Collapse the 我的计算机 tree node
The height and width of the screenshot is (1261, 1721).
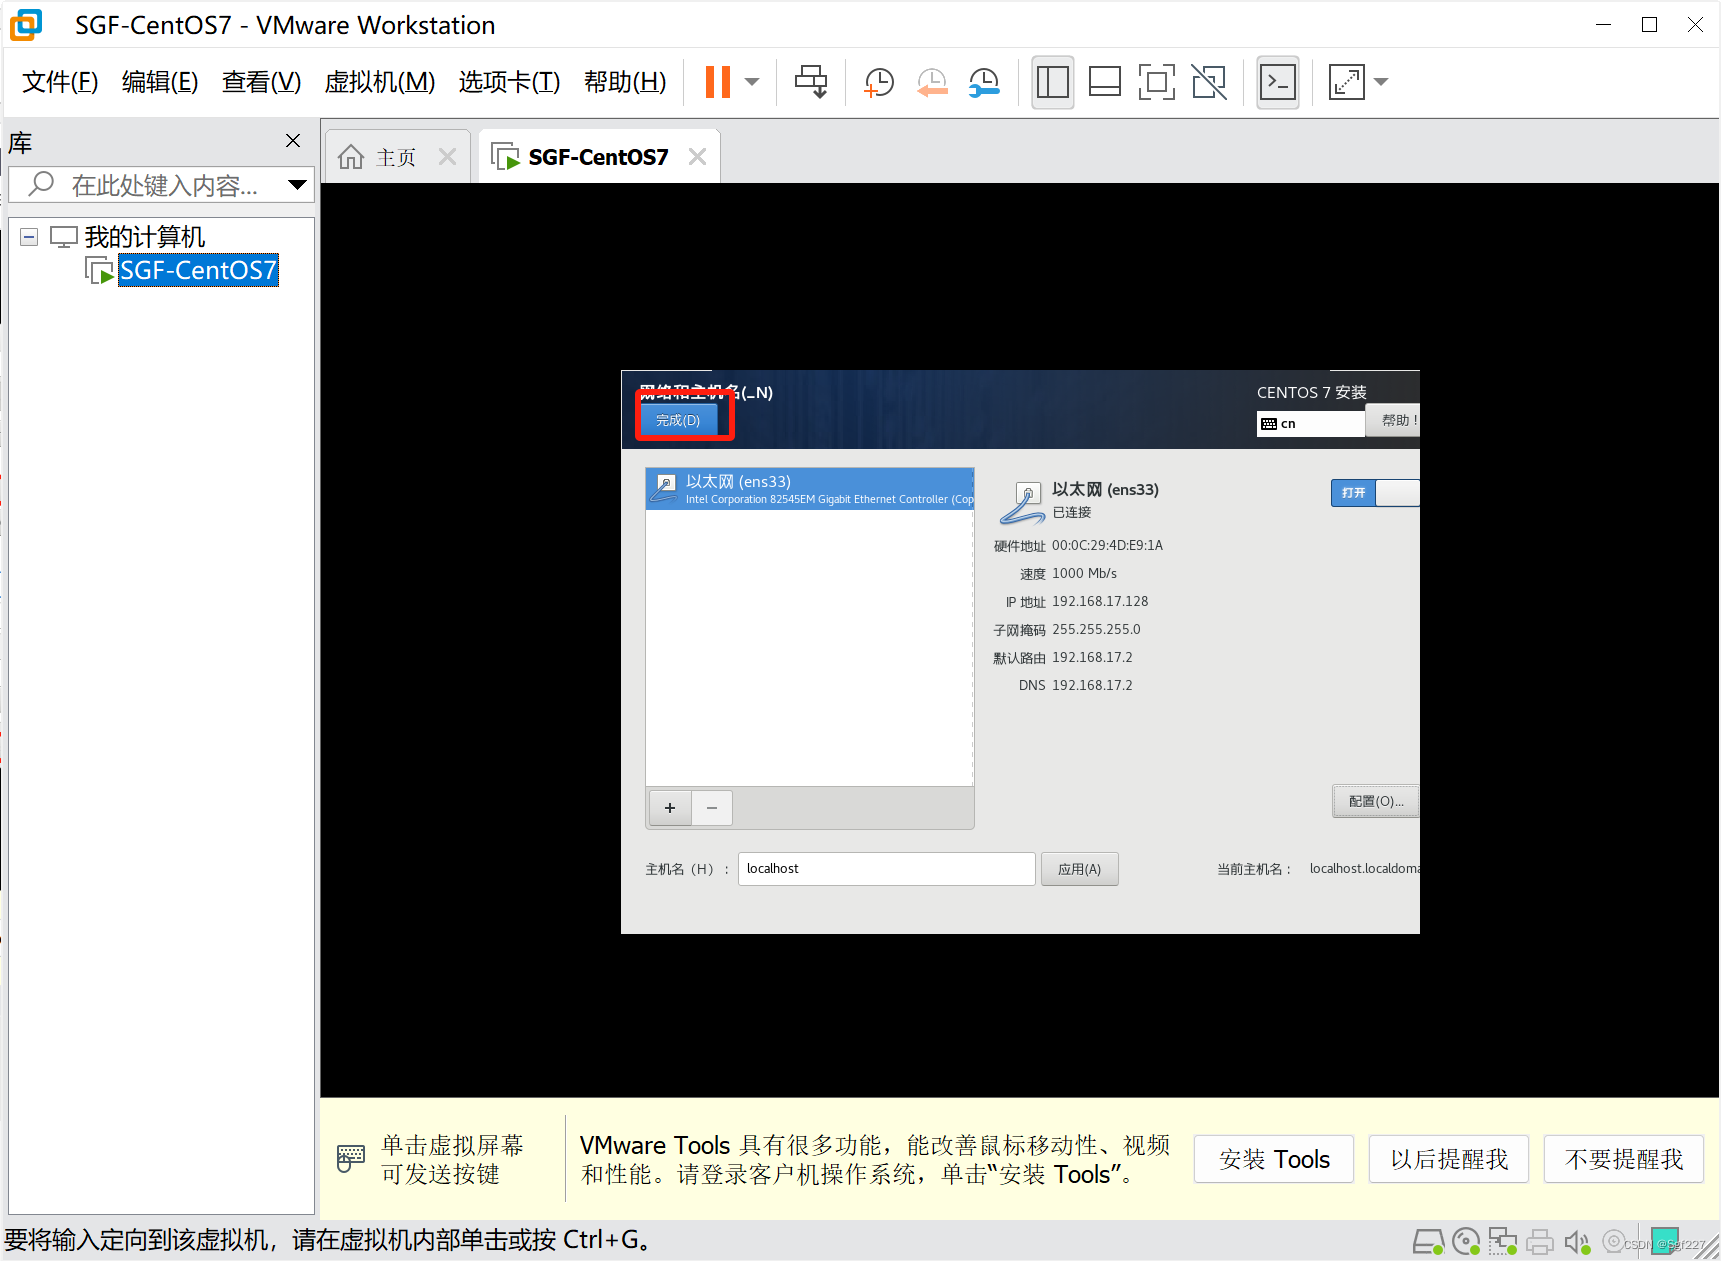tap(29, 237)
